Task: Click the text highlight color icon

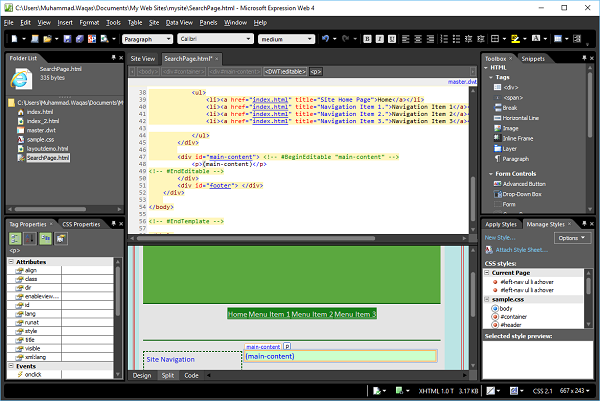Action: (x=516, y=39)
